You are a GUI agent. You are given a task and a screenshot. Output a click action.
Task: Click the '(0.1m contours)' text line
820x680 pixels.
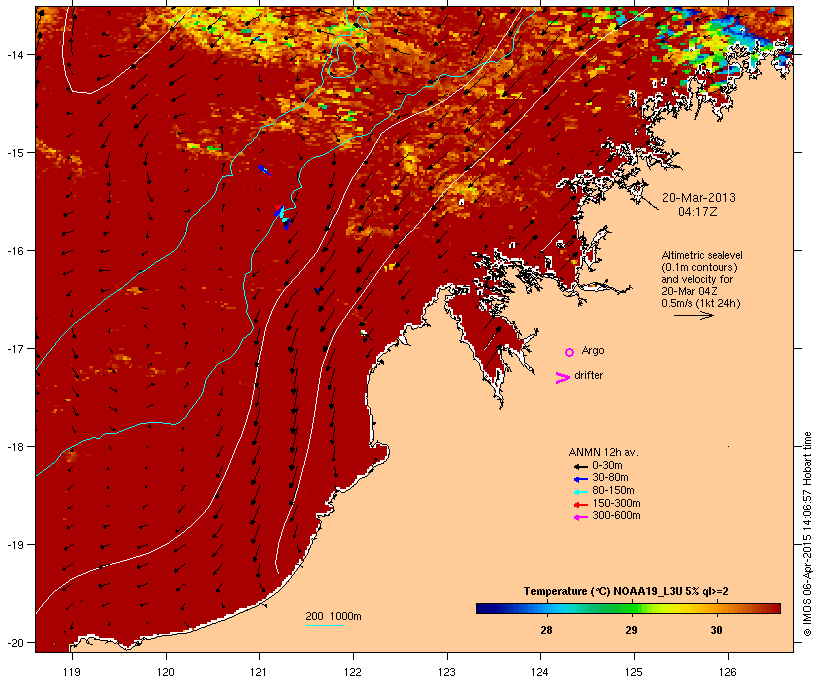tap(699, 267)
